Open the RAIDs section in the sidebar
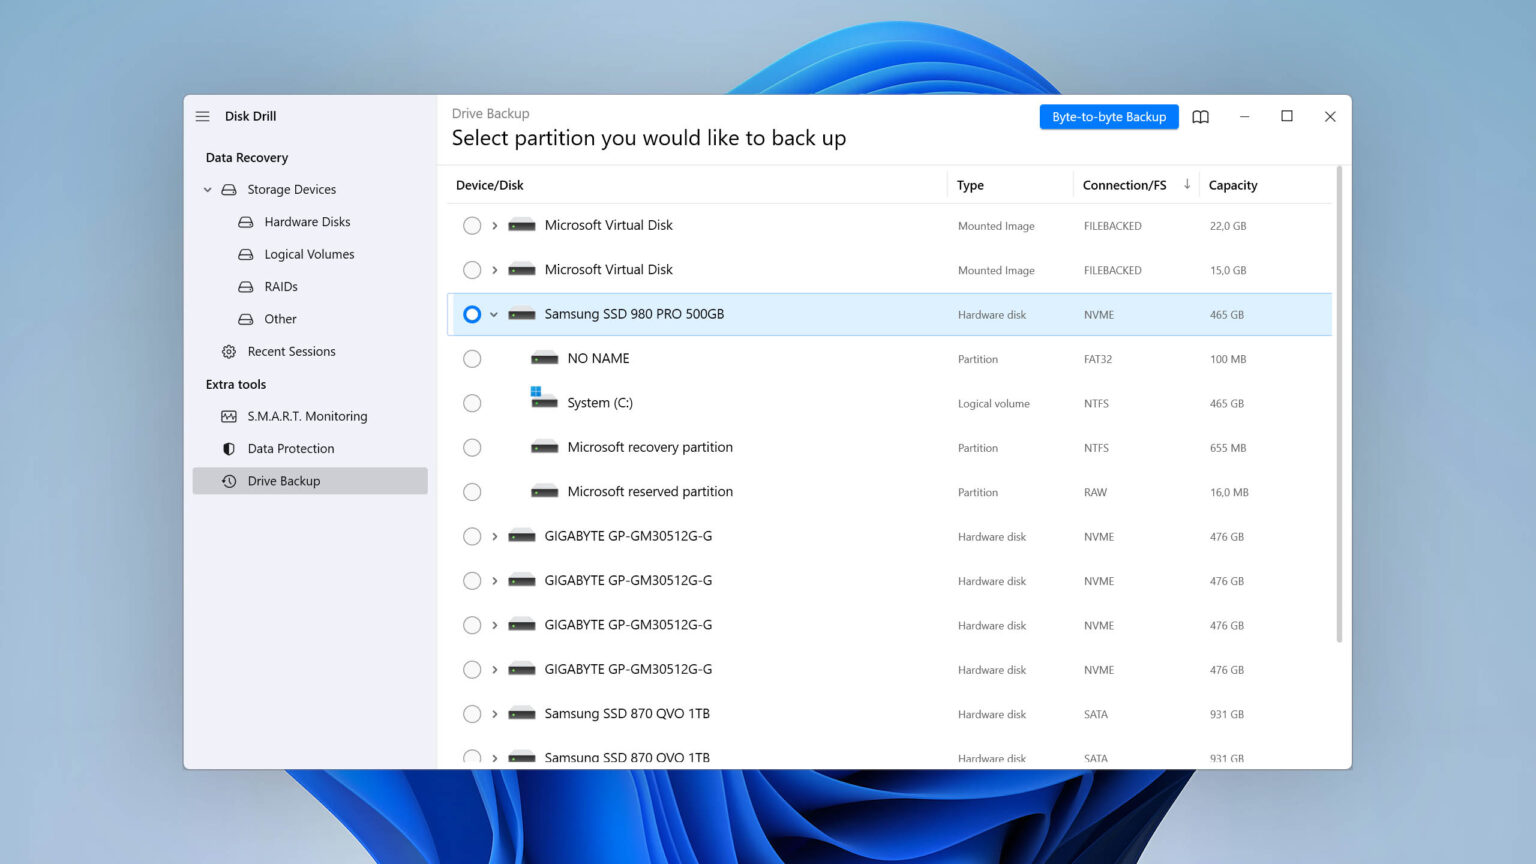Image resolution: width=1536 pixels, height=864 pixels. point(281,286)
